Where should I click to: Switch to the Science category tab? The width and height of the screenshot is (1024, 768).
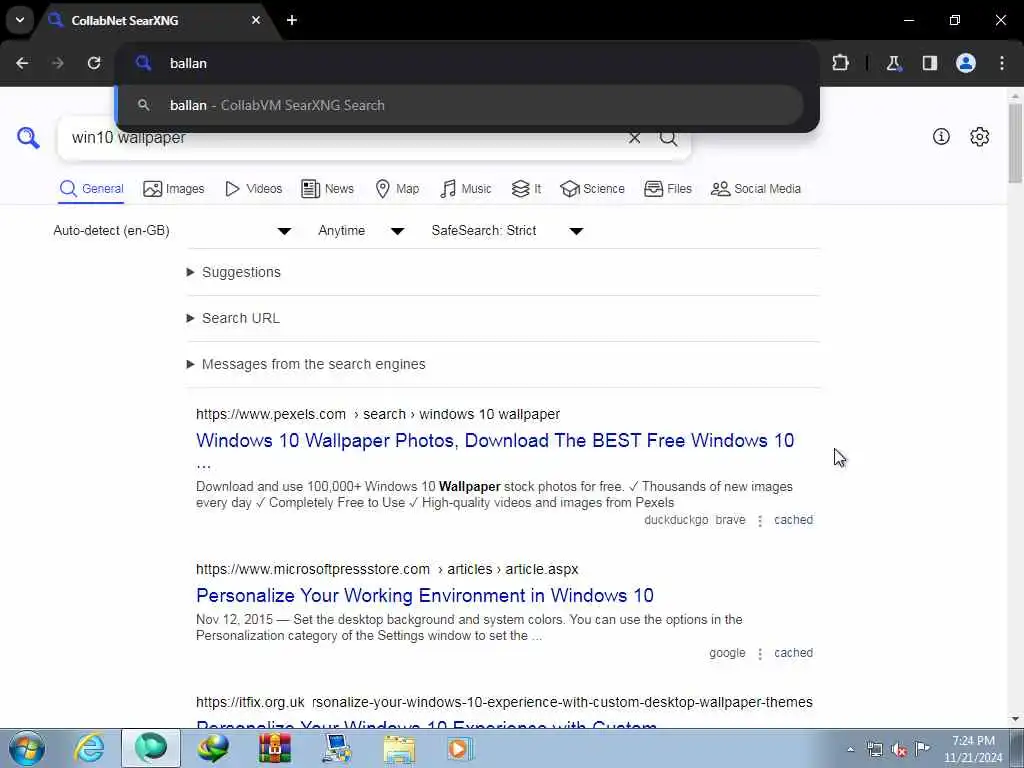point(592,189)
